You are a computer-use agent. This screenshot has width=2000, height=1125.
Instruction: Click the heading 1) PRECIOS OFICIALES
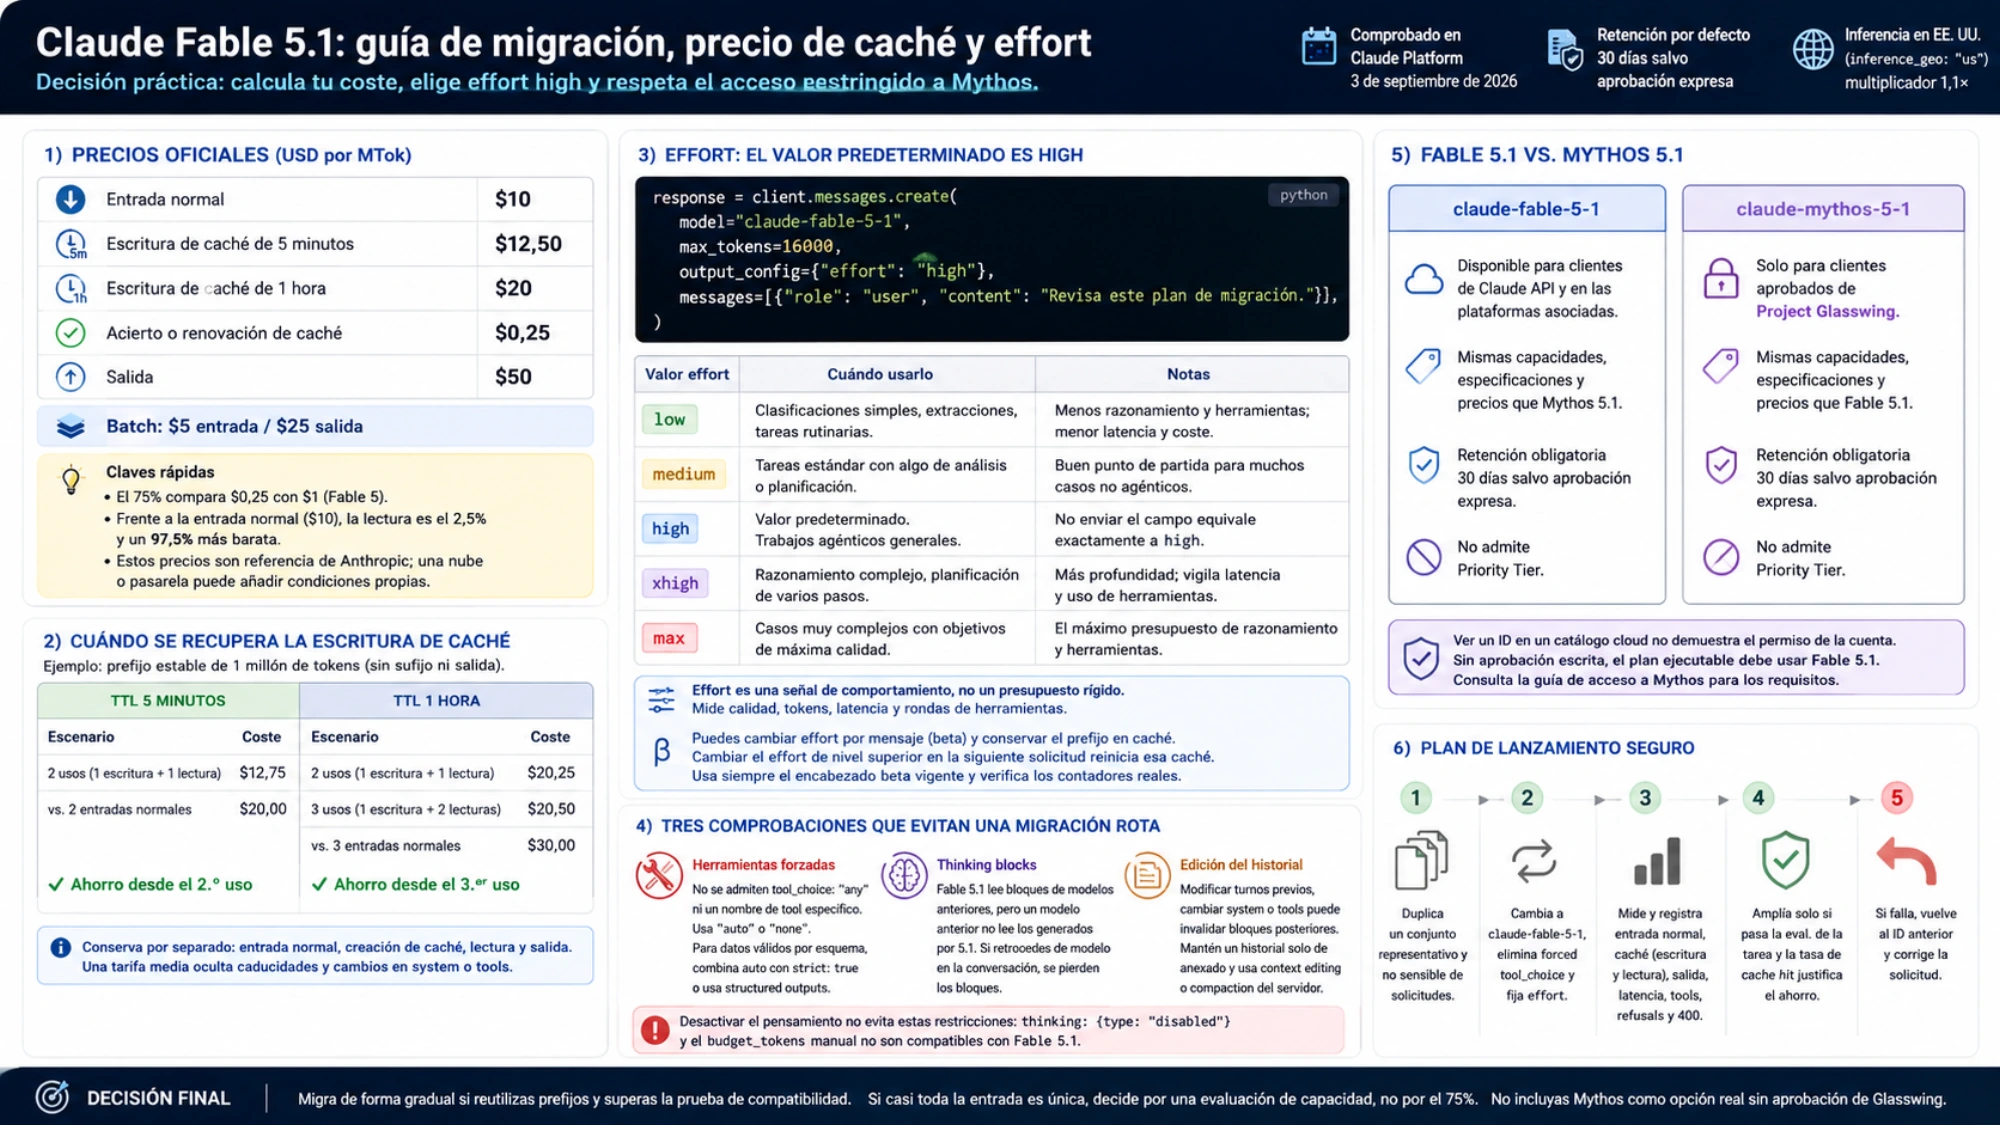(227, 155)
